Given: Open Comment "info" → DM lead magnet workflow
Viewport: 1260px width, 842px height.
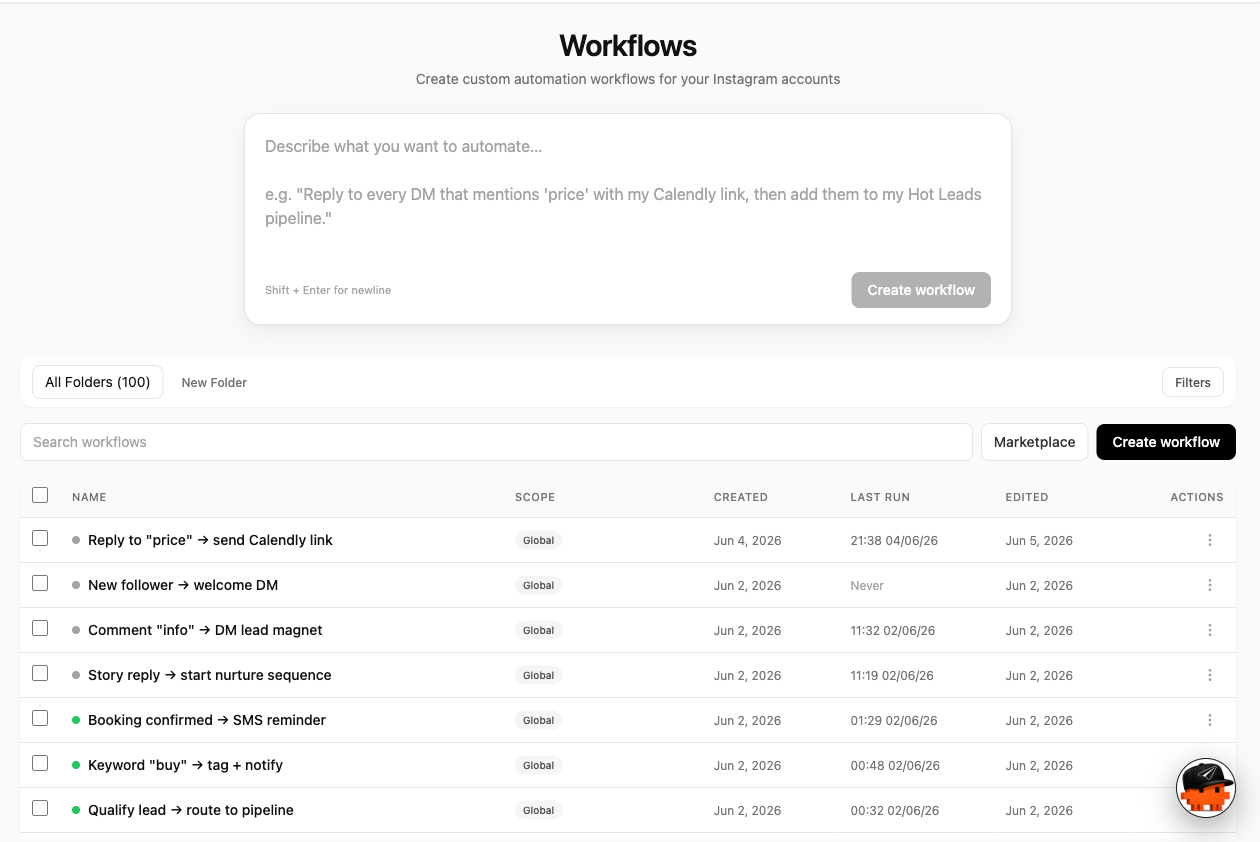Looking at the screenshot, I should click(205, 630).
